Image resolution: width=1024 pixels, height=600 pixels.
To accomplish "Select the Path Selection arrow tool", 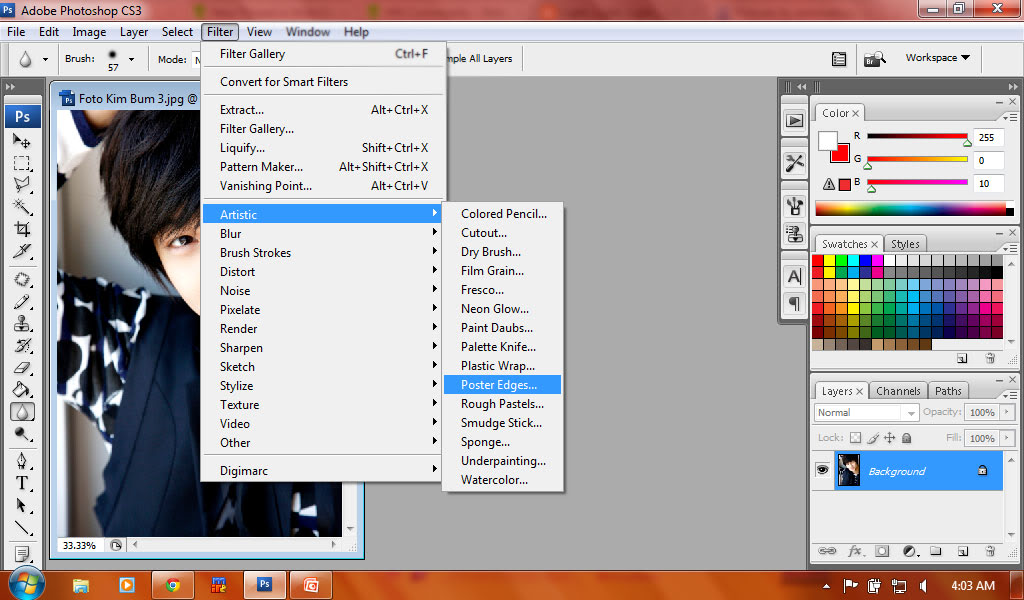I will point(22,505).
